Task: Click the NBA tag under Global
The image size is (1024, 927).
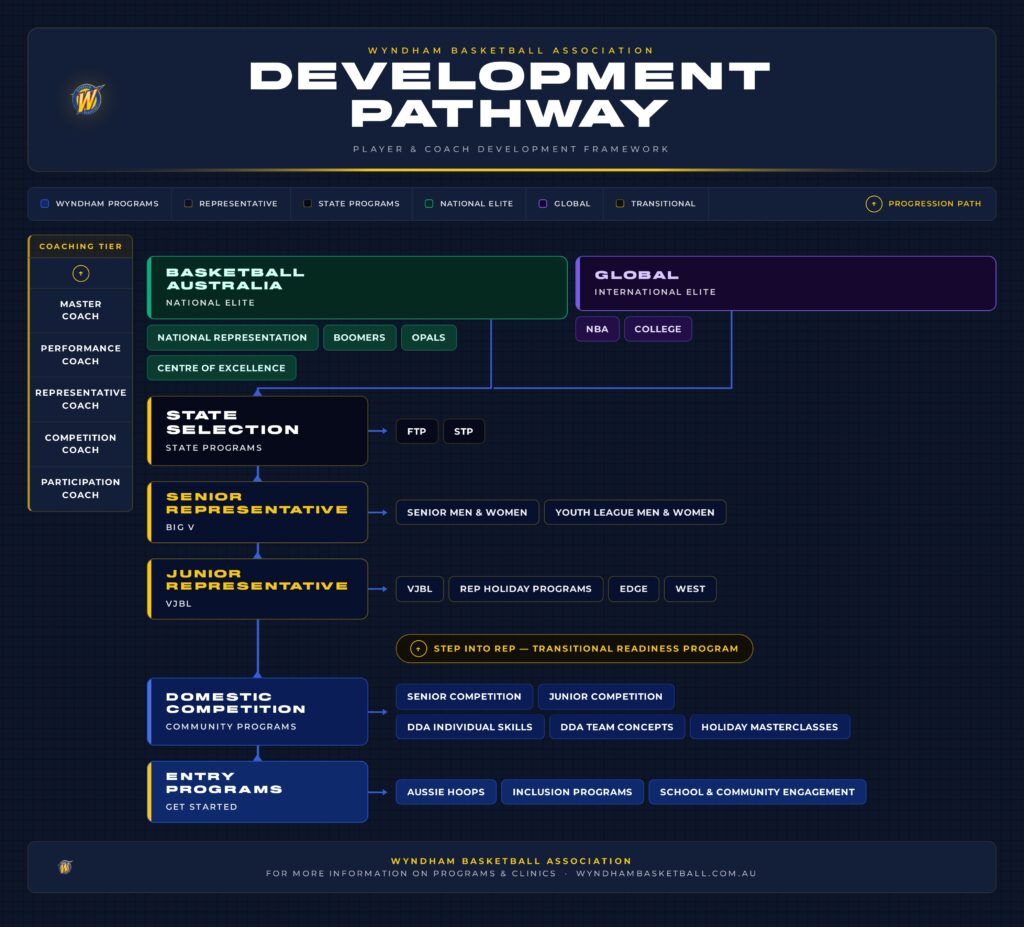Action: (x=597, y=329)
